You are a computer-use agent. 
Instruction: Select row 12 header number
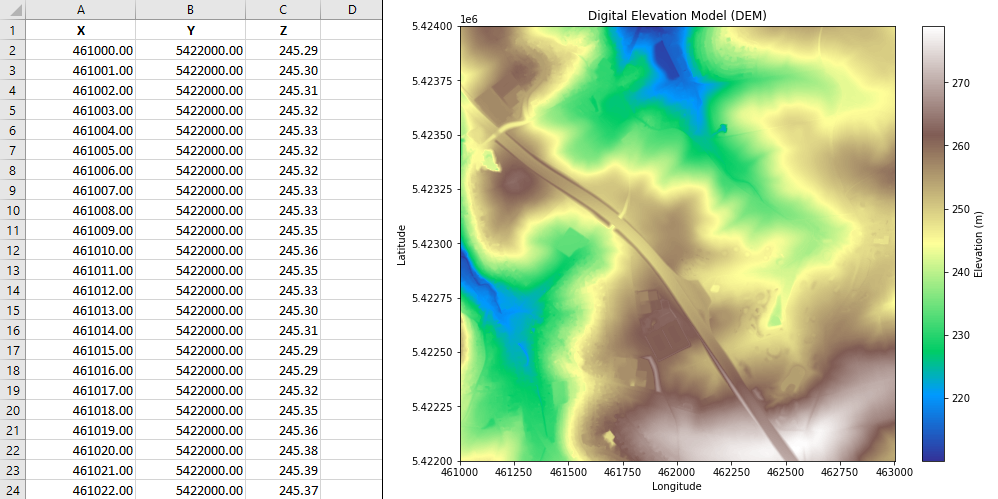click(12, 250)
